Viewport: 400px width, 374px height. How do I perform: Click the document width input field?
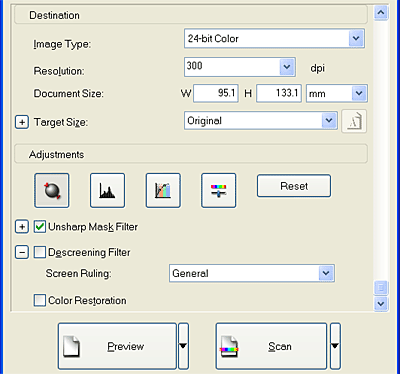(216, 93)
